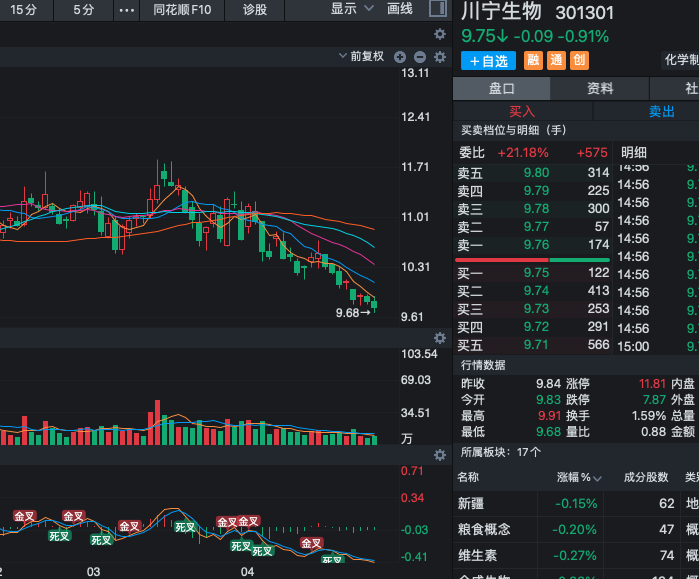Screen dimensions: 699x579
Task: Click the first 死叉 marker on MACD
Action: coord(59,536)
